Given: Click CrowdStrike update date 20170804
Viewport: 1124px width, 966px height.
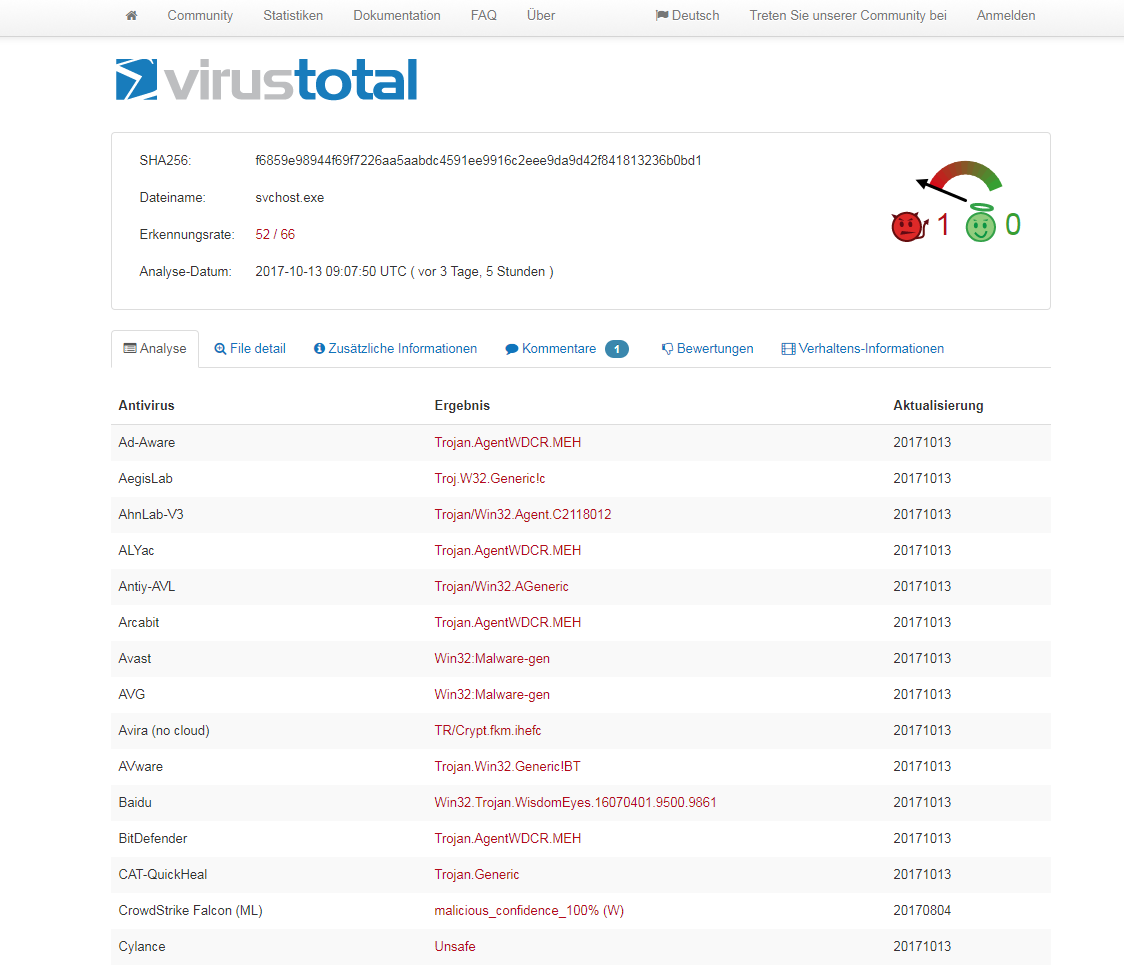Looking at the screenshot, I should point(922,910).
